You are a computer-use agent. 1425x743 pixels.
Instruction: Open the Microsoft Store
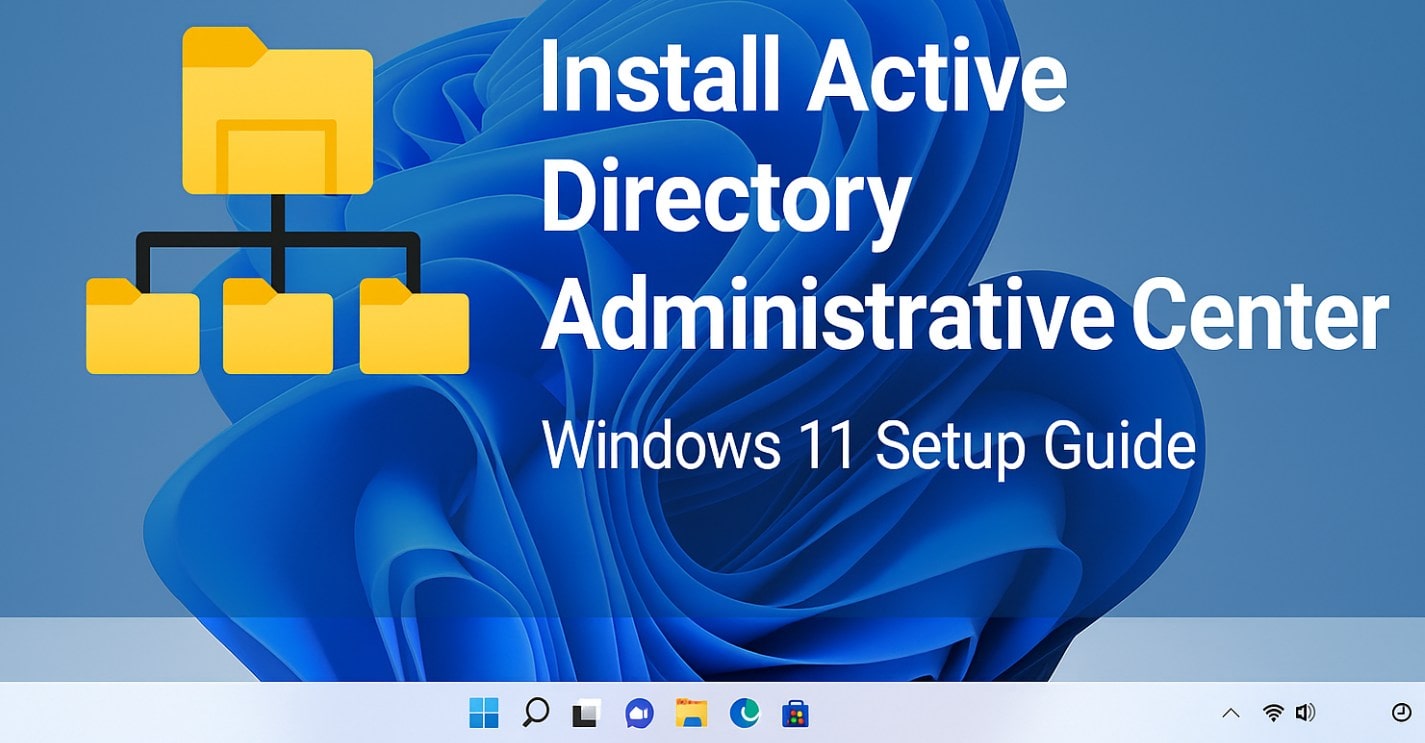(x=794, y=714)
